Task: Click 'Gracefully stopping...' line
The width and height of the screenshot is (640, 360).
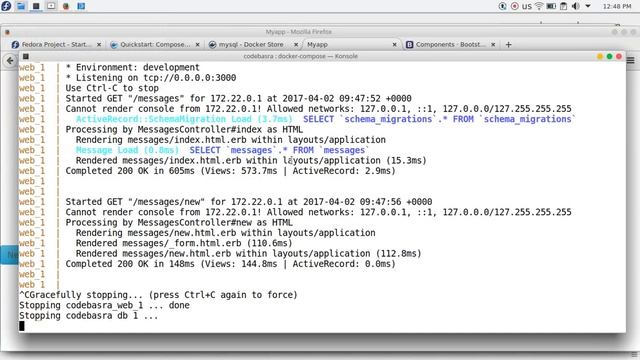Action: 158,295
